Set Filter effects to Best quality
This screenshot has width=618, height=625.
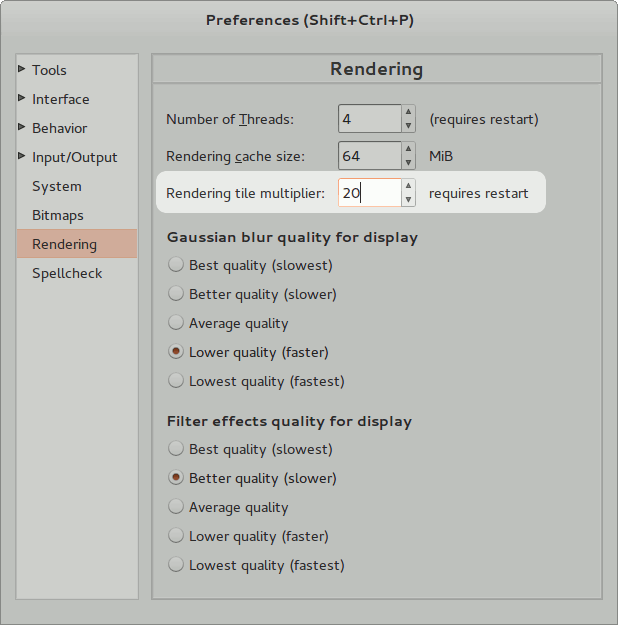[x=176, y=449]
